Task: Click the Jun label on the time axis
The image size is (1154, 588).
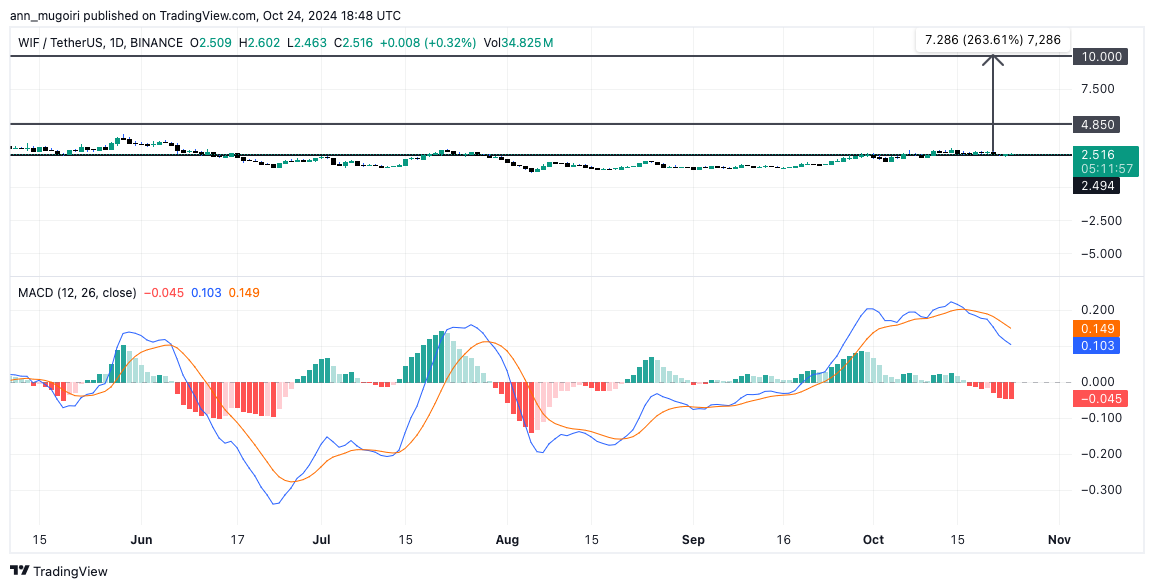Action: tap(141, 539)
